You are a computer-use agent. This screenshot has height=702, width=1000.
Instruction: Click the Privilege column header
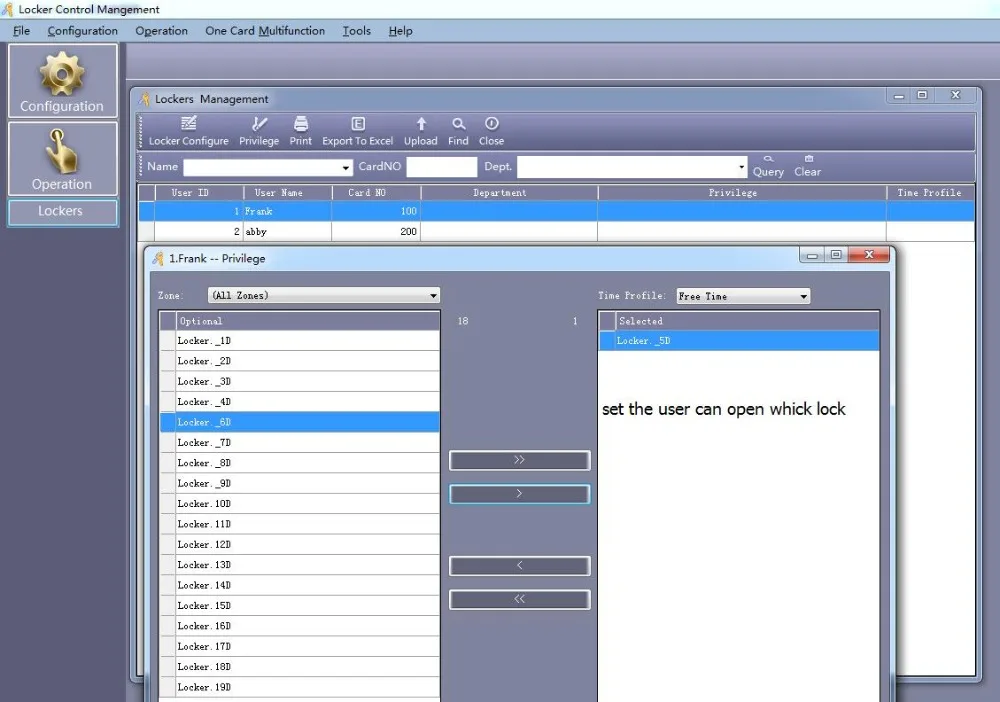pyautogui.click(x=742, y=193)
